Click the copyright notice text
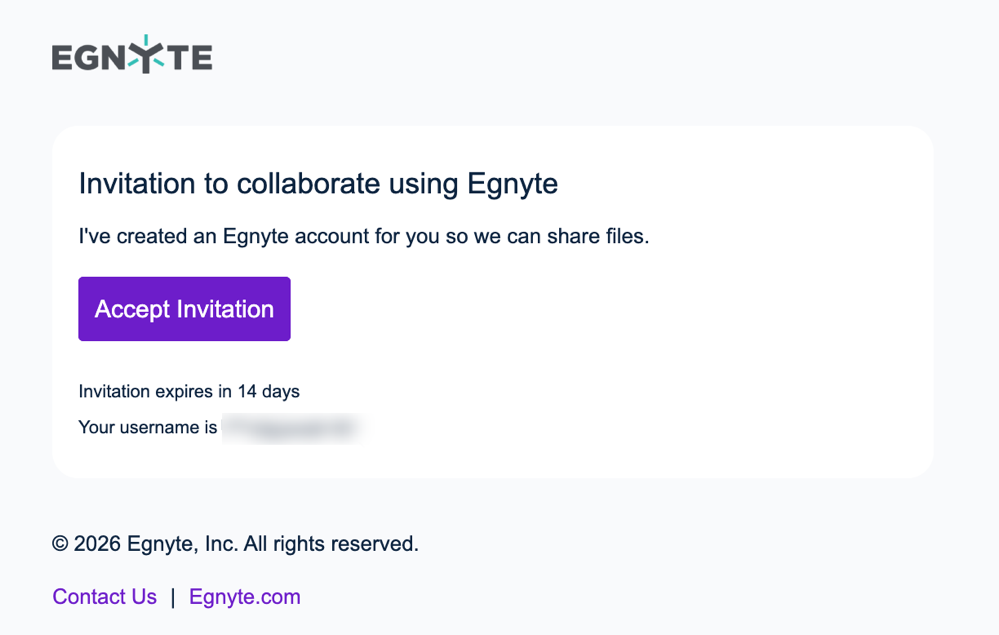 pyautogui.click(x=235, y=544)
